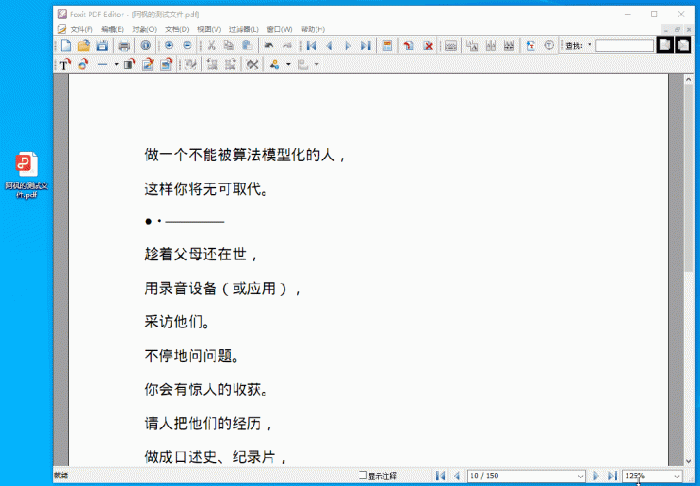Go to first page in status bar
Screen dimensions: 700x486
tap(440, 476)
